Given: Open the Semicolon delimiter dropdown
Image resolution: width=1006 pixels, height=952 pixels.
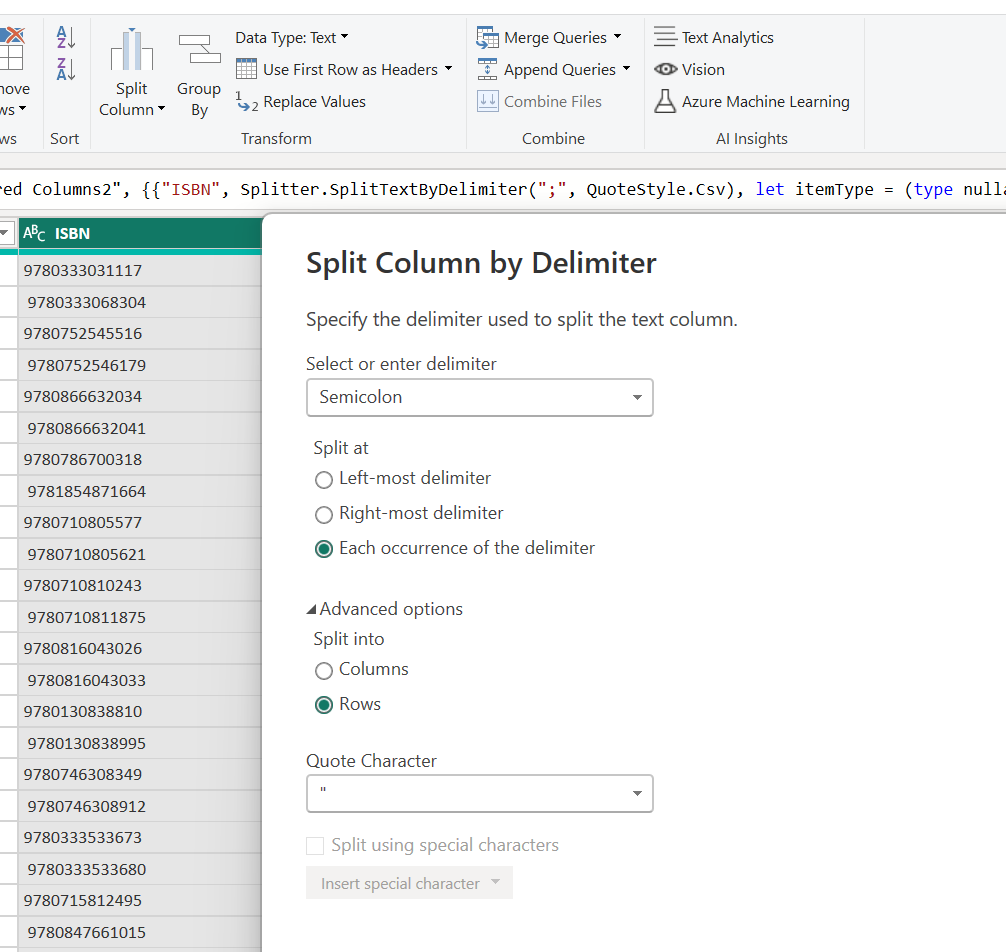Looking at the screenshot, I should pyautogui.click(x=480, y=398).
